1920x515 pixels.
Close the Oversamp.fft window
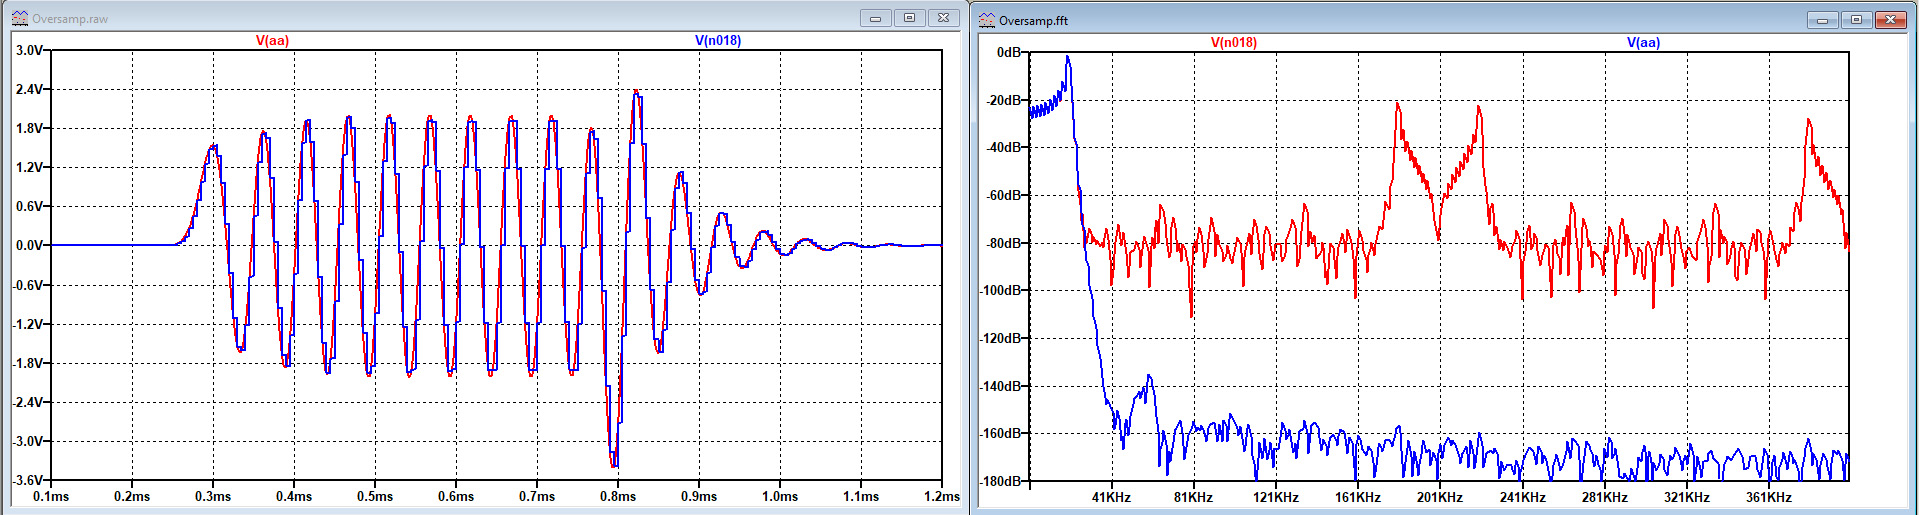pyautogui.click(x=1890, y=20)
